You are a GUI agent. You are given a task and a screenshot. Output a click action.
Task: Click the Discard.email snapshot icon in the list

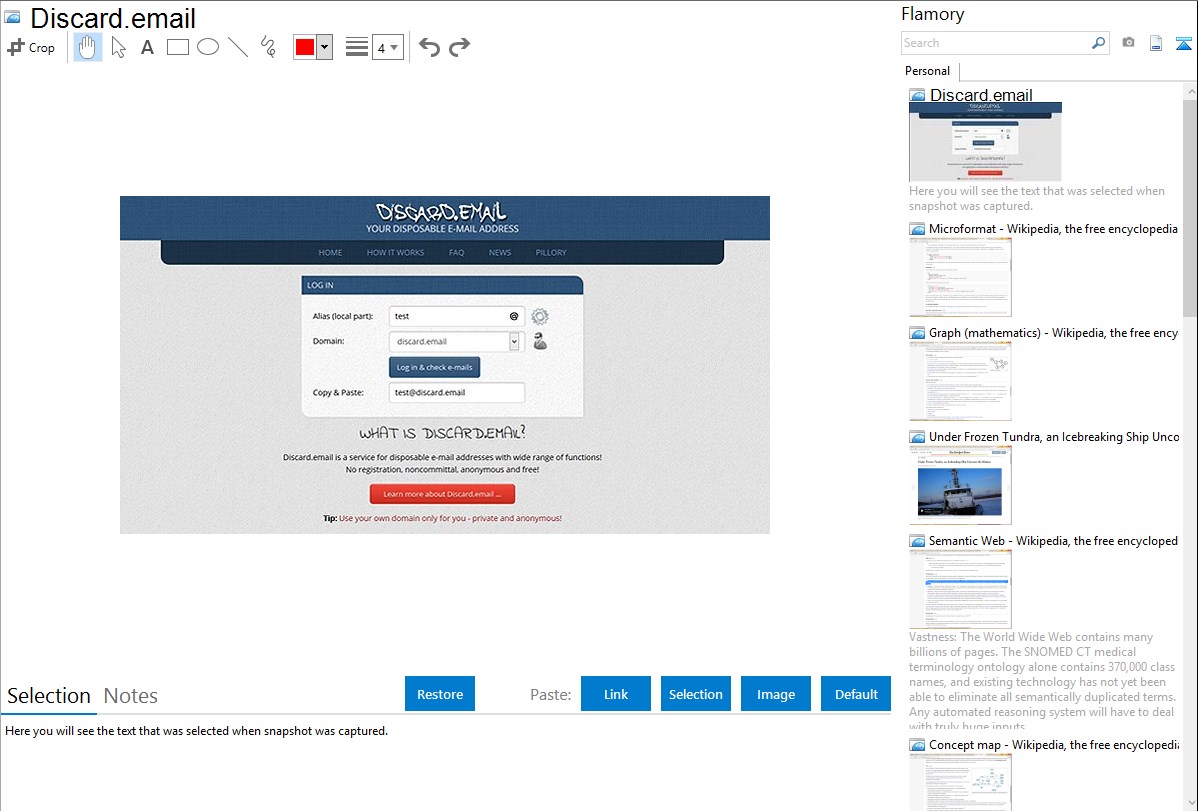tap(917, 95)
